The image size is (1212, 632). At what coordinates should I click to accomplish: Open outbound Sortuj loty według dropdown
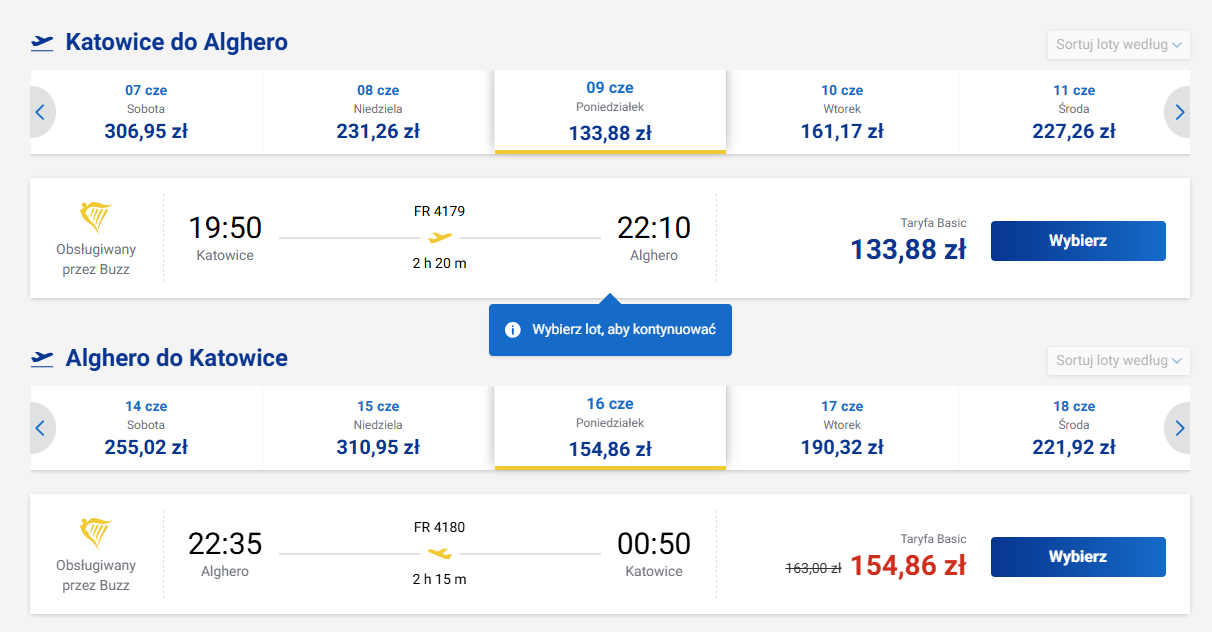(x=1118, y=45)
